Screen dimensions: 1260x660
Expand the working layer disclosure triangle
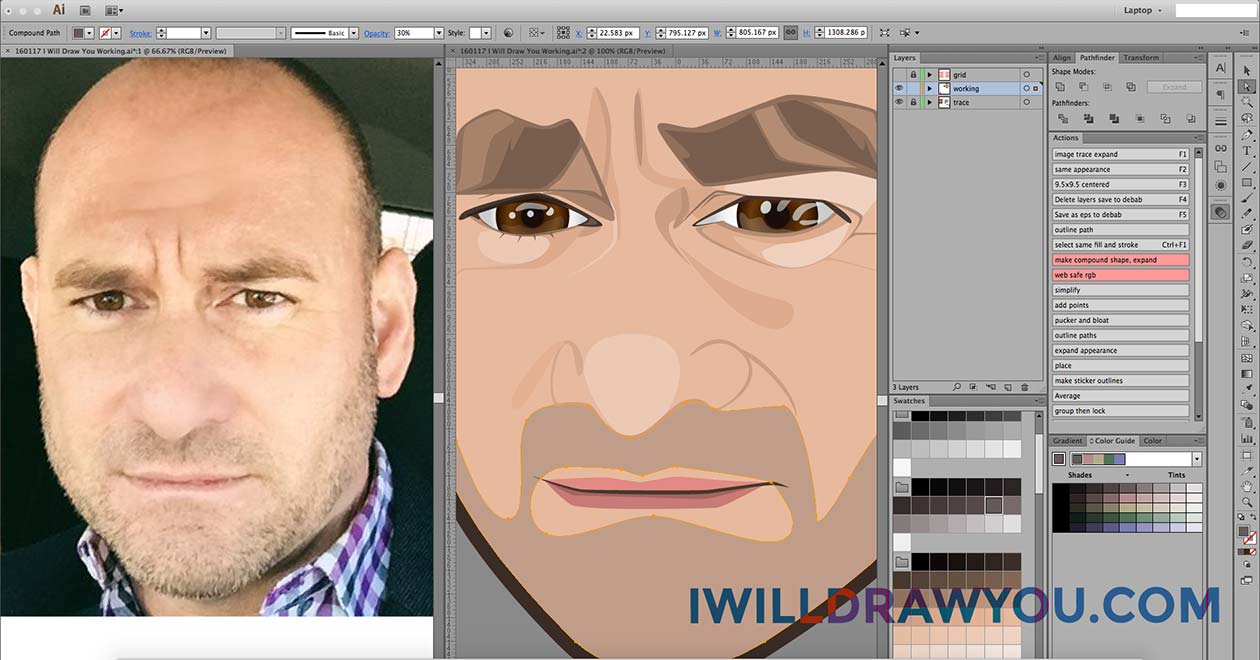pyautogui.click(x=929, y=88)
